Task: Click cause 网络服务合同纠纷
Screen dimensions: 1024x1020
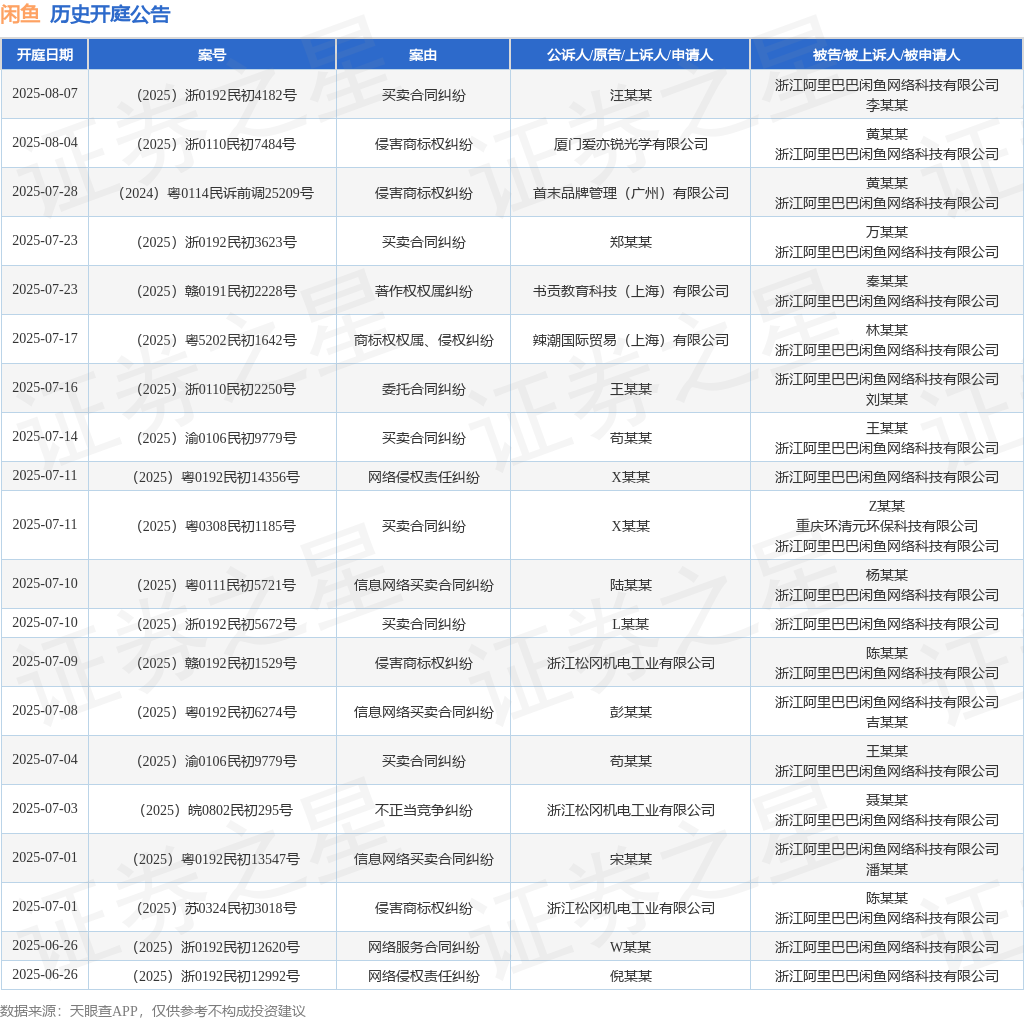Action: (x=423, y=948)
